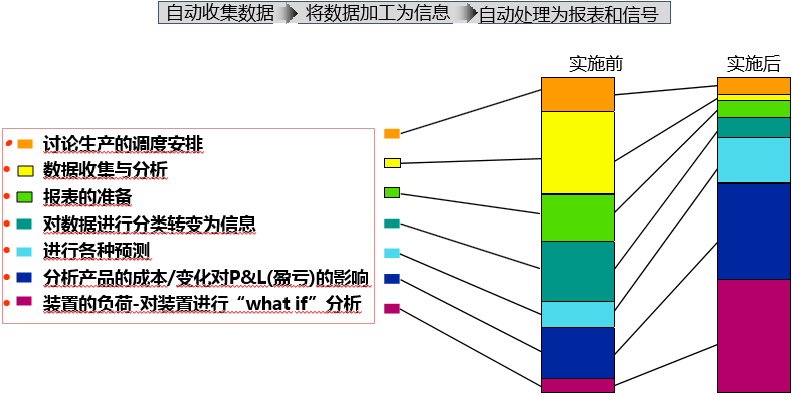The width and height of the screenshot is (792, 397).
Task: Click cyan segment of 实施后 bar
Action: pyautogui.click(x=754, y=161)
